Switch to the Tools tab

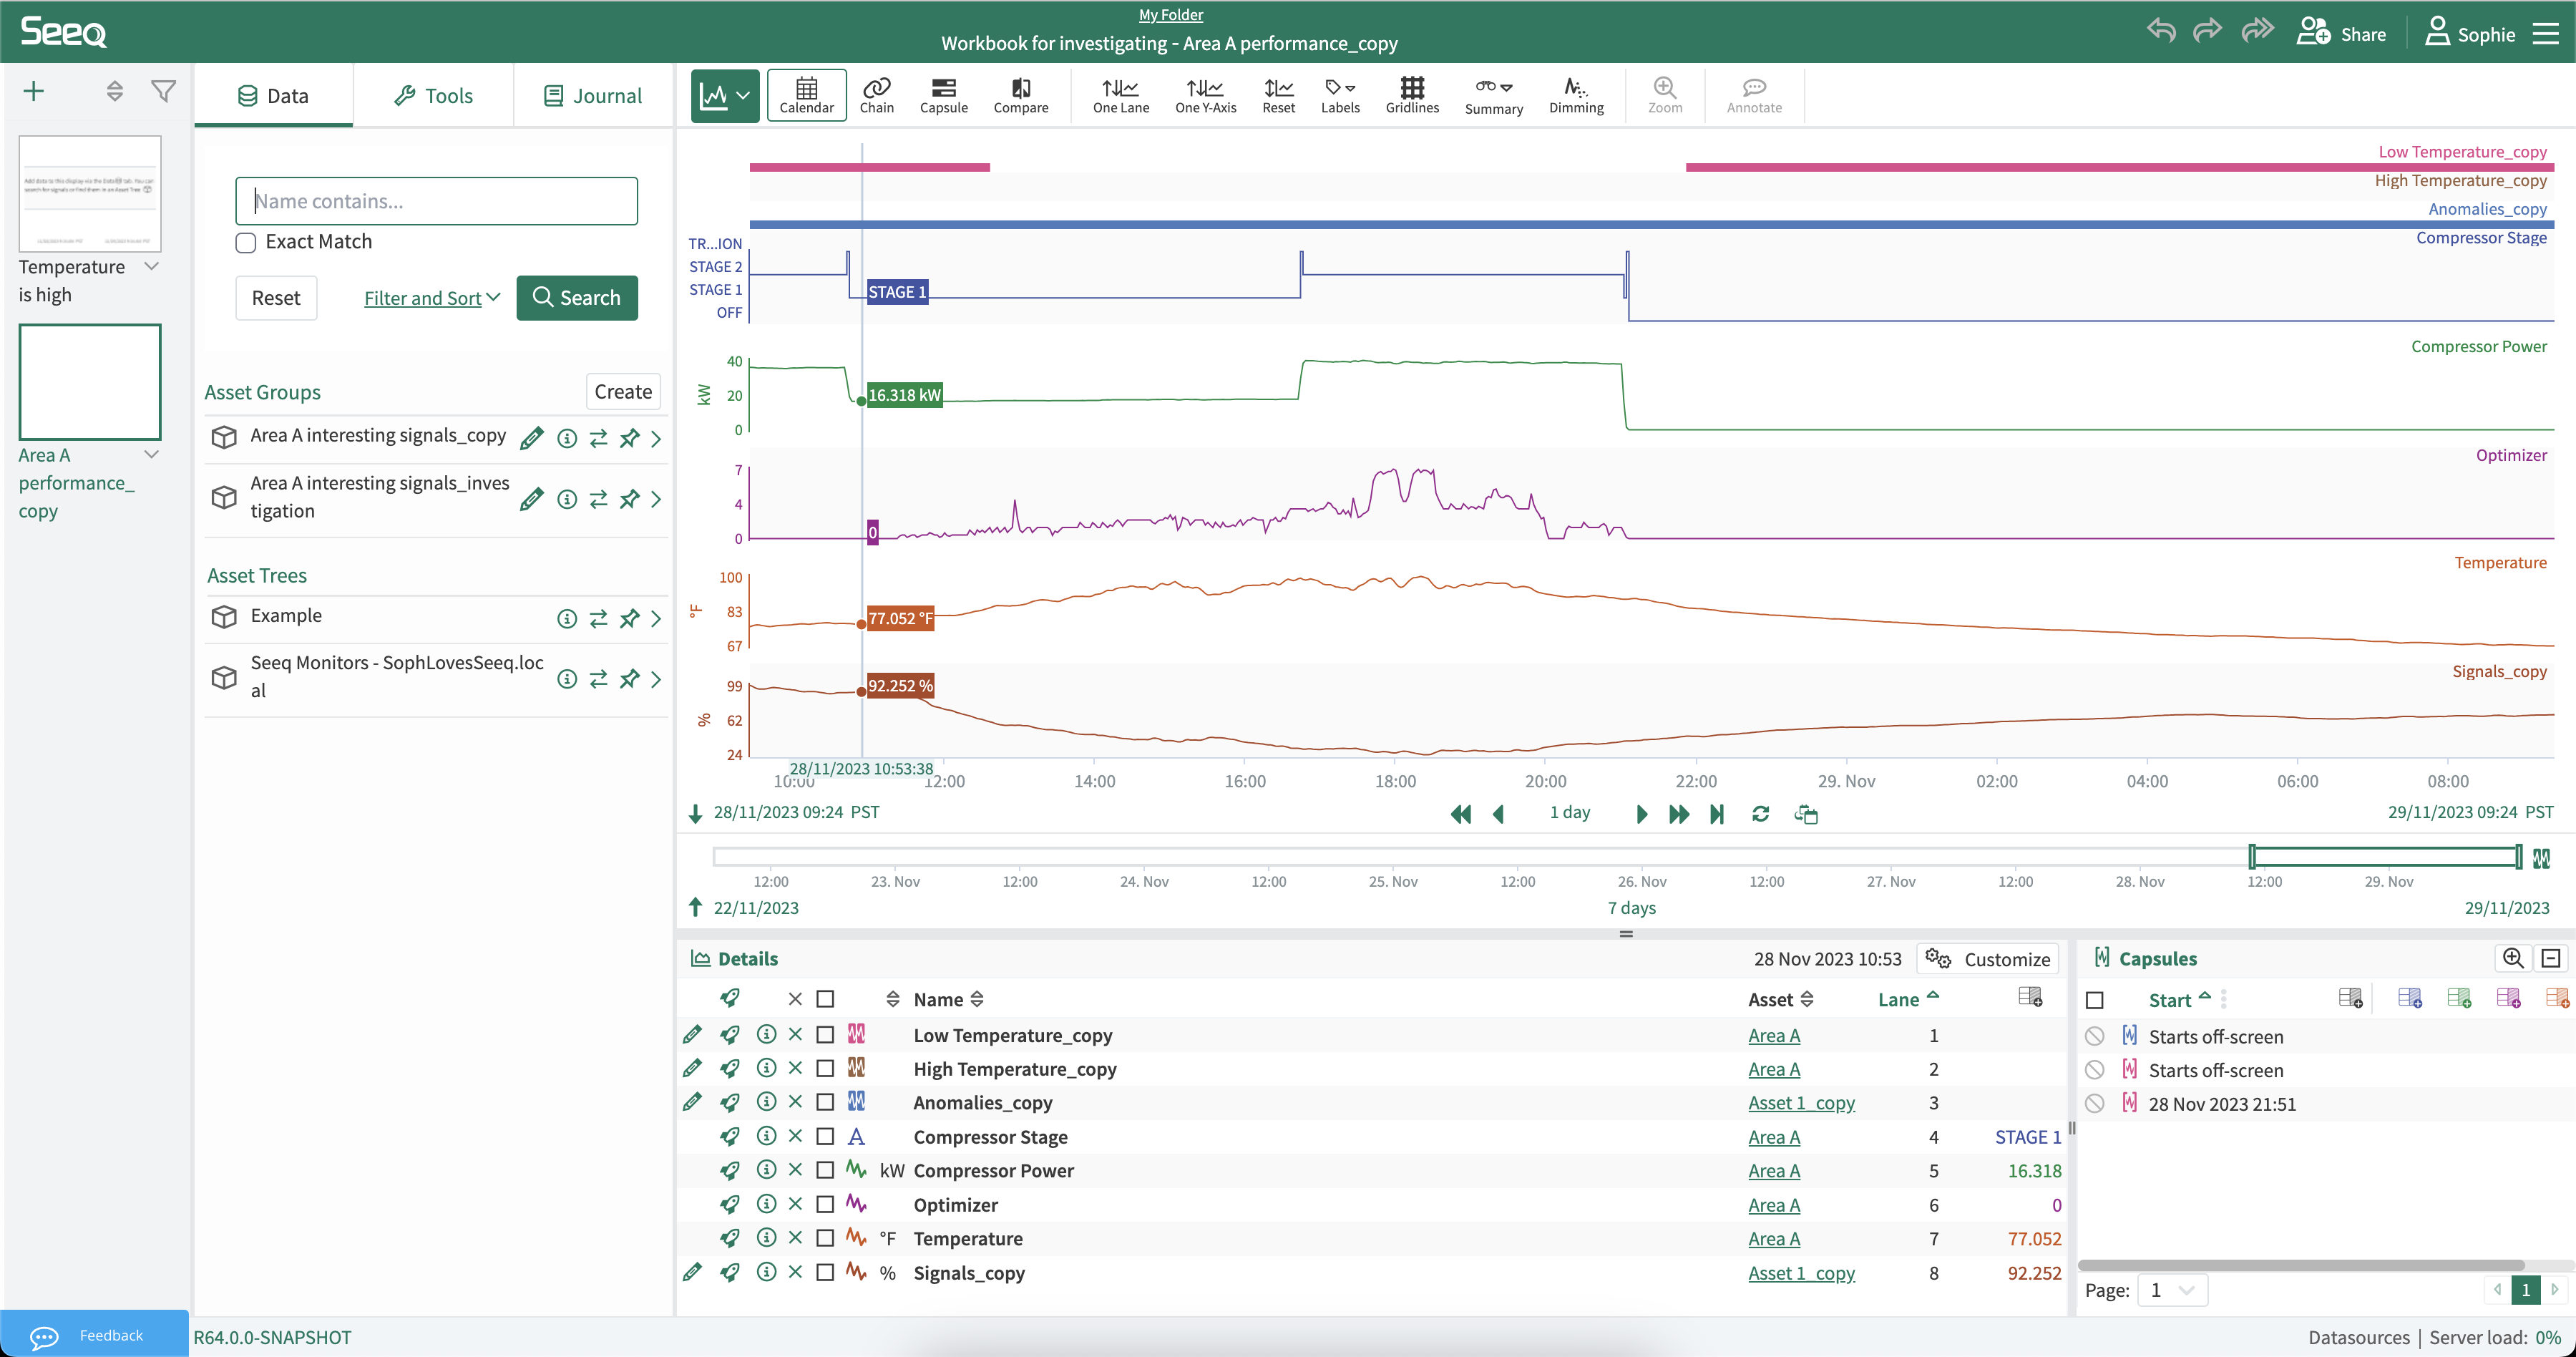click(x=433, y=96)
